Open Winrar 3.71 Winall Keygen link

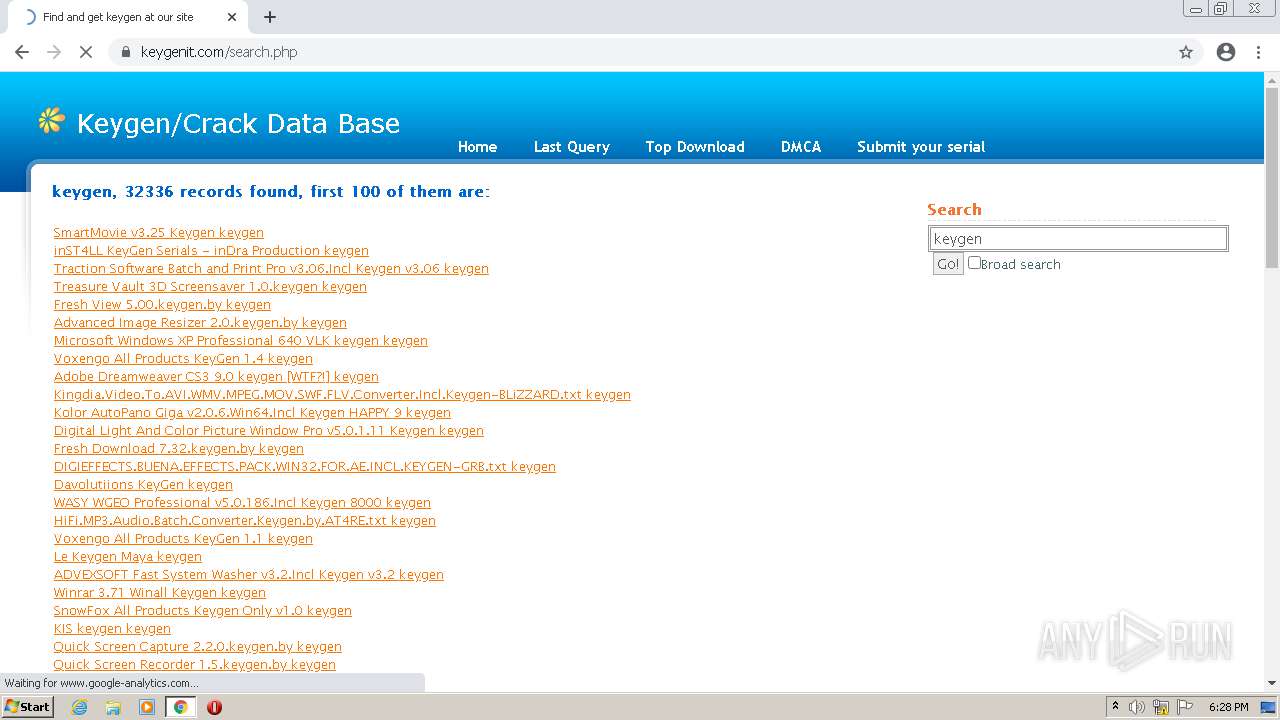click(x=160, y=592)
